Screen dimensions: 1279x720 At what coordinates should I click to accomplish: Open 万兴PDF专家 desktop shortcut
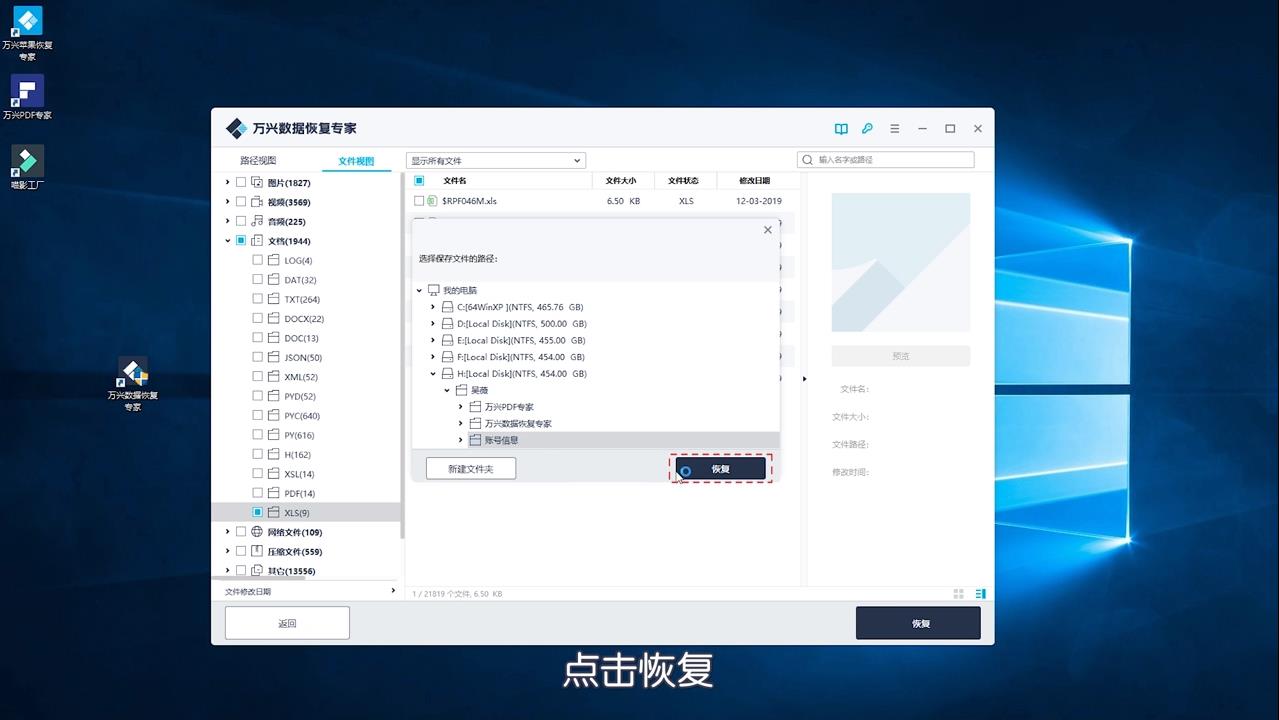pyautogui.click(x=27, y=97)
